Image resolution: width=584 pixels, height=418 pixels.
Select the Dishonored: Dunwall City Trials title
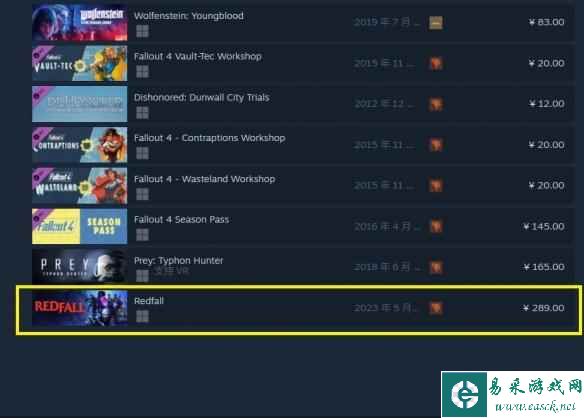201,98
